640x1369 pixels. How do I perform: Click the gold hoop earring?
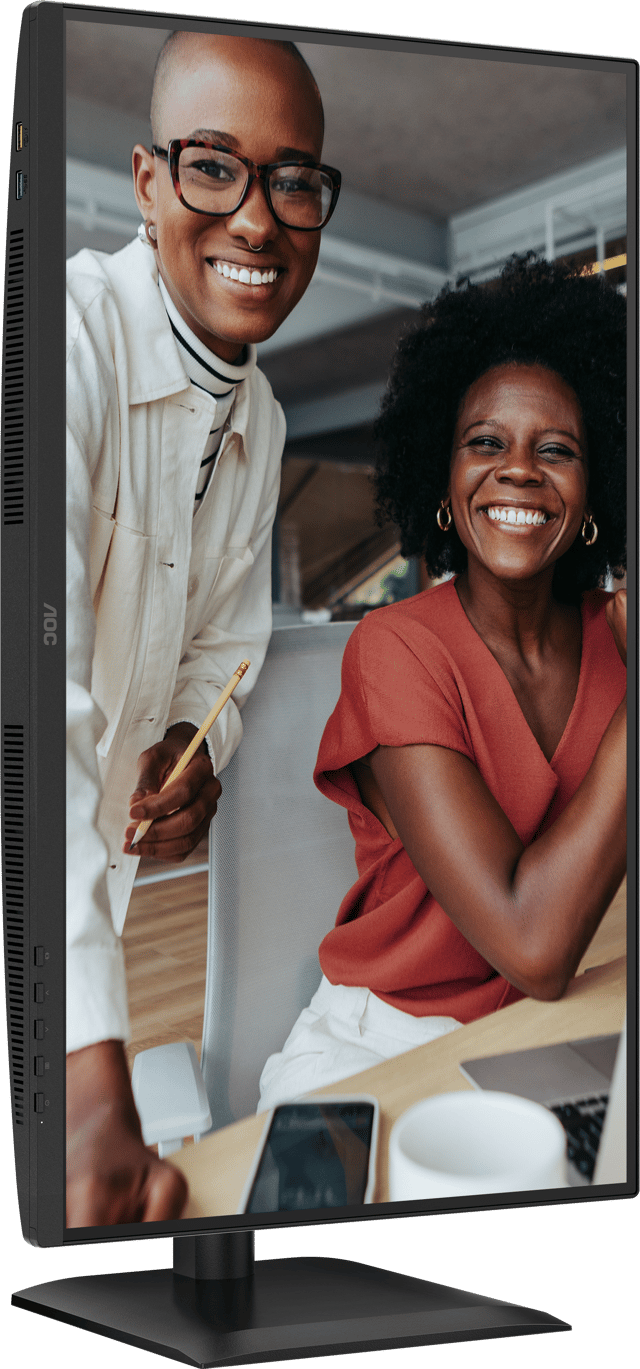pyautogui.click(x=443, y=516)
